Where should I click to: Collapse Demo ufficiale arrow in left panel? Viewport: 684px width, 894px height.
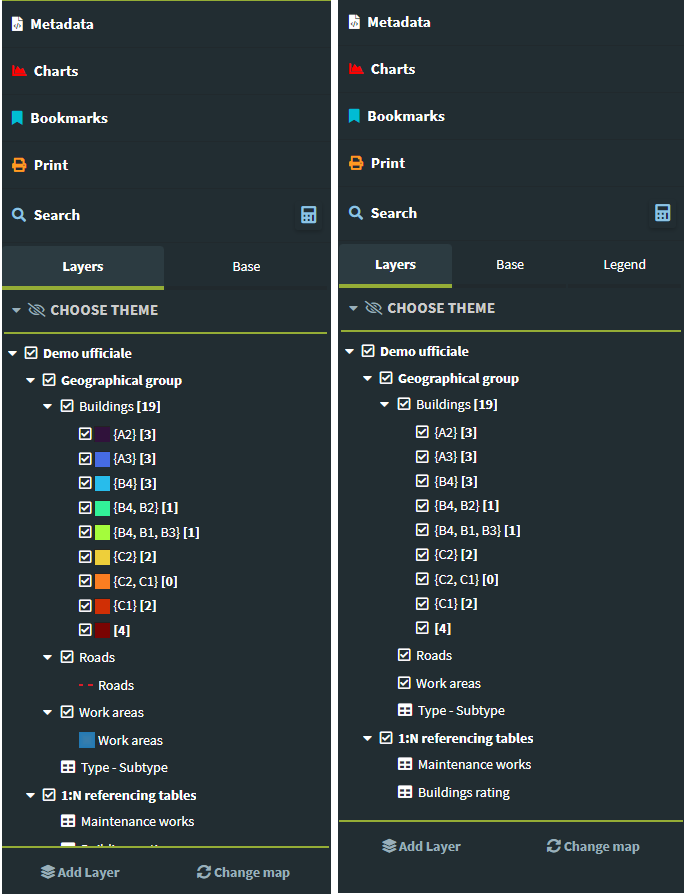[13, 353]
